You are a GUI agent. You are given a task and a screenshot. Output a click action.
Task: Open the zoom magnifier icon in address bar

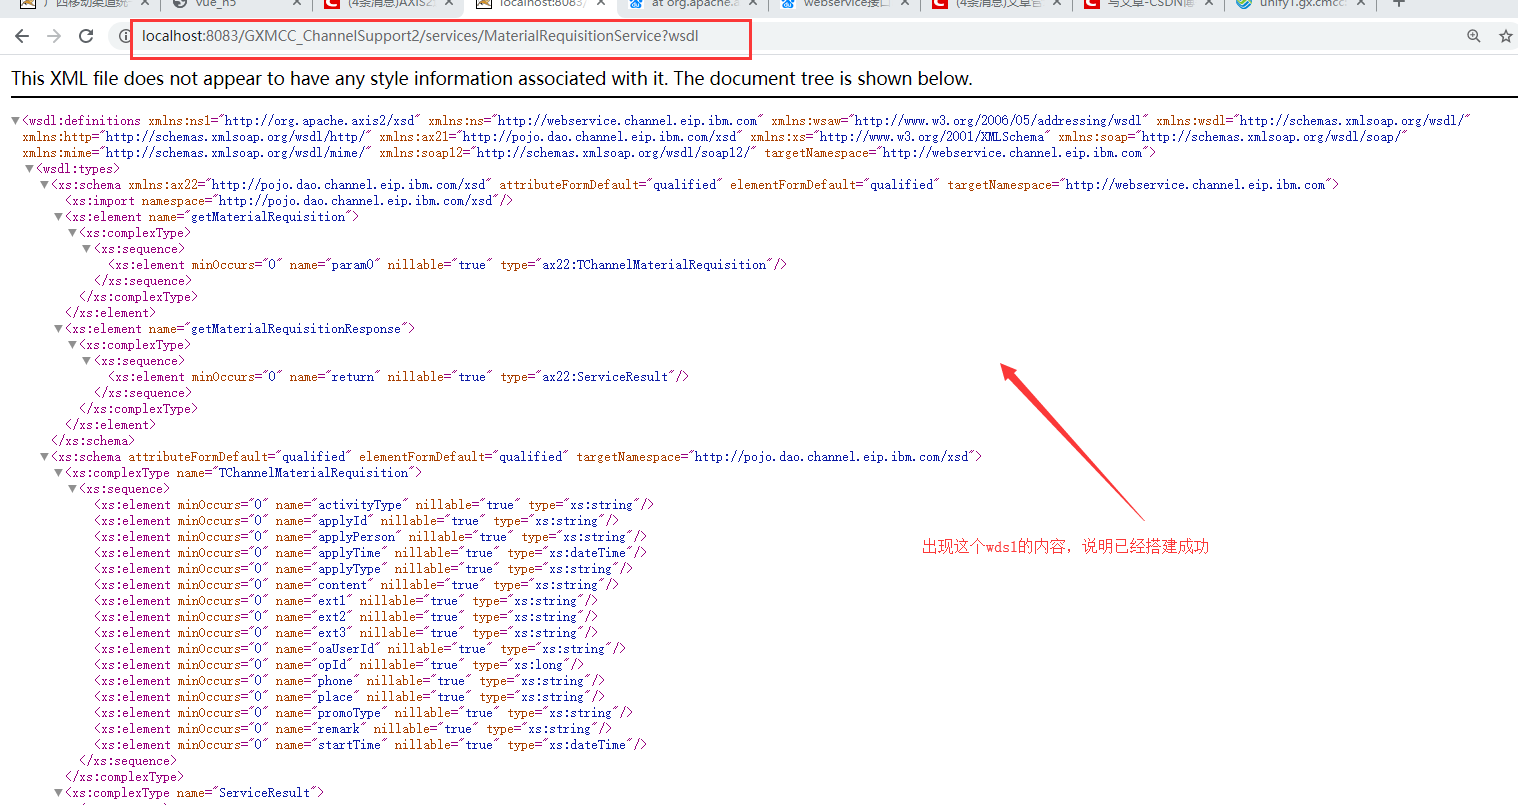click(1474, 36)
